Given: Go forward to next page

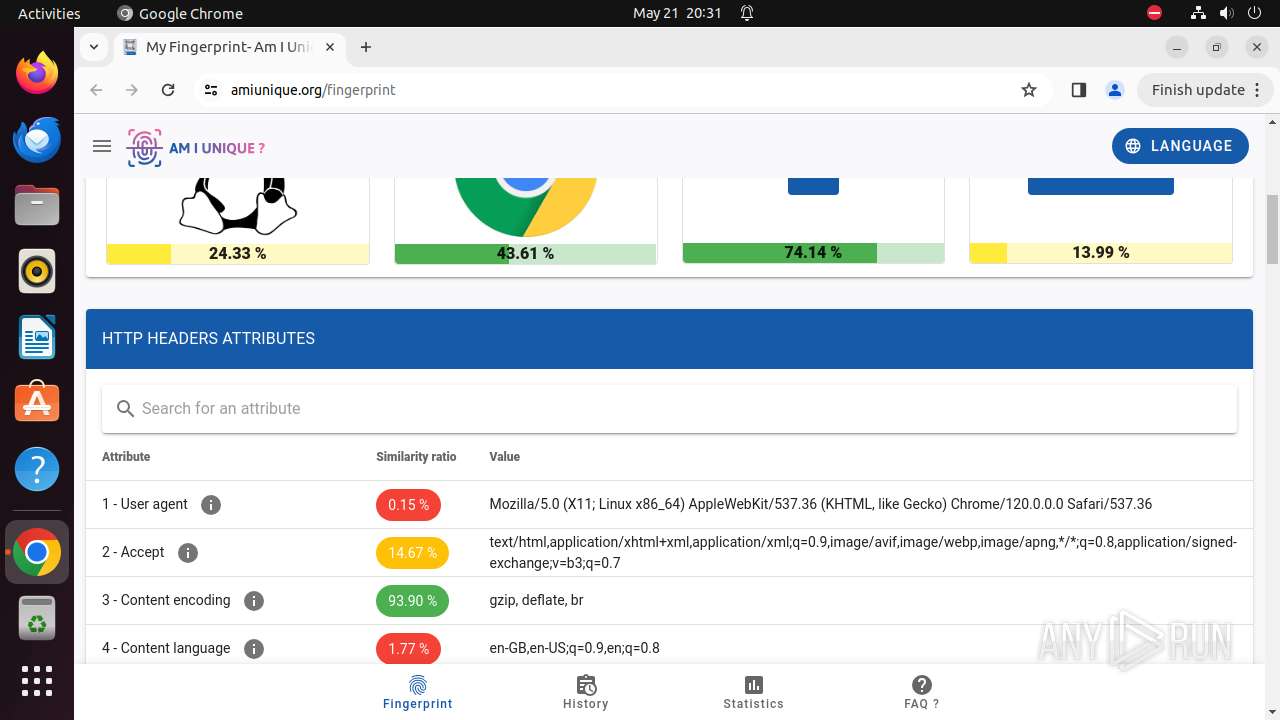Looking at the screenshot, I should [132, 90].
